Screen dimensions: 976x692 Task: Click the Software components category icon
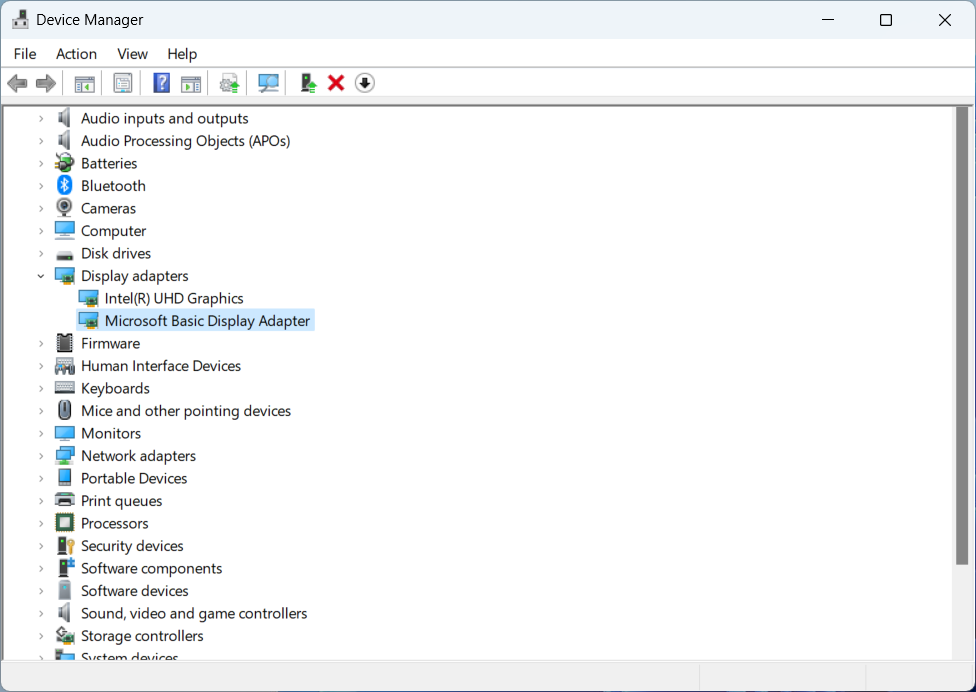pyautogui.click(x=65, y=568)
